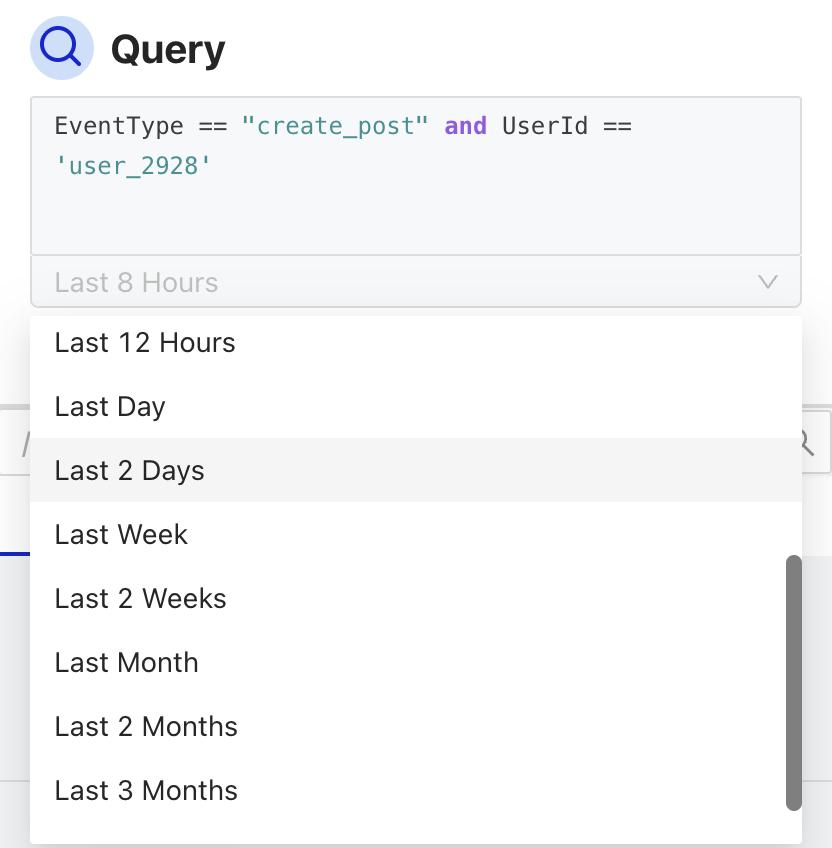The width and height of the screenshot is (832, 848).
Task: Select "Last 3 Months" time range
Action: [x=146, y=791]
